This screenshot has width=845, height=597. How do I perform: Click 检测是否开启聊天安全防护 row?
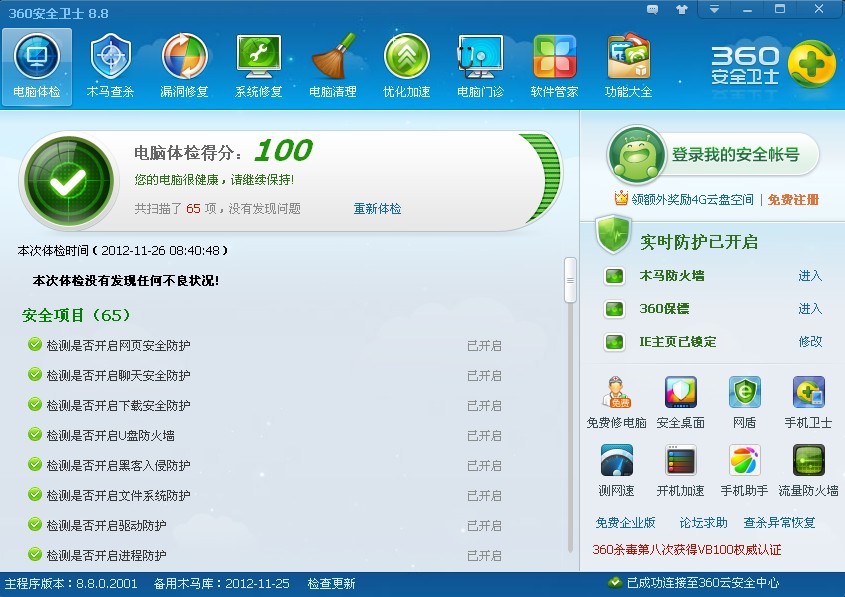(x=265, y=376)
